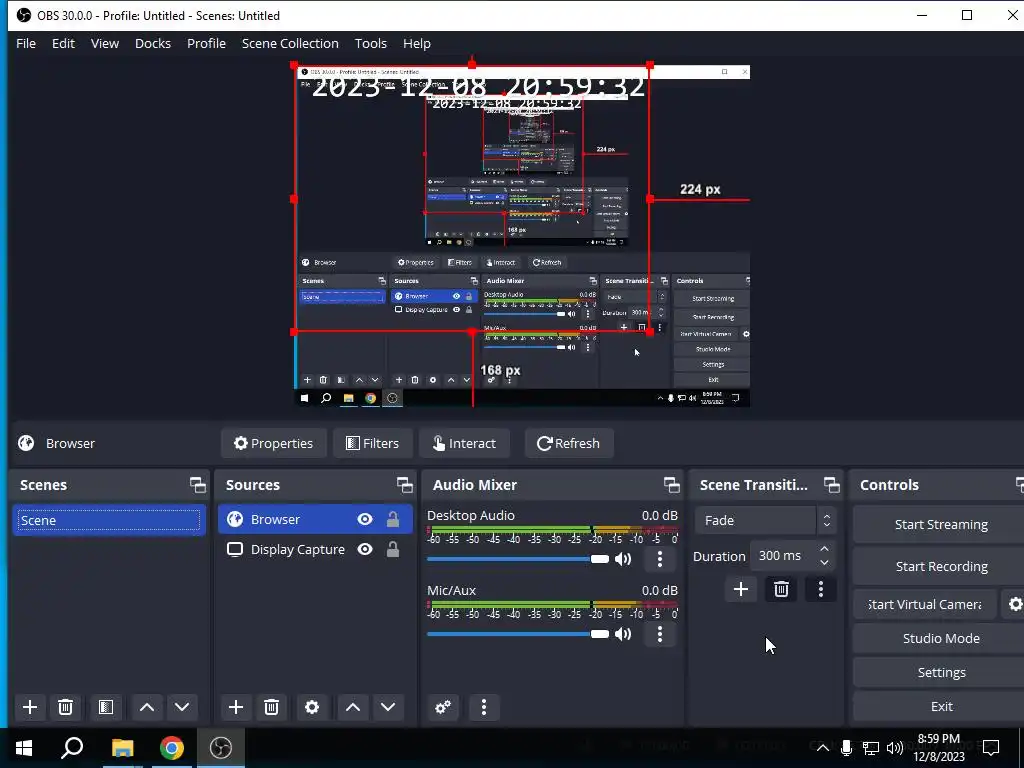Mute Desktop Audio speaker icon
The height and width of the screenshot is (768, 1024).
(x=623, y=559)
